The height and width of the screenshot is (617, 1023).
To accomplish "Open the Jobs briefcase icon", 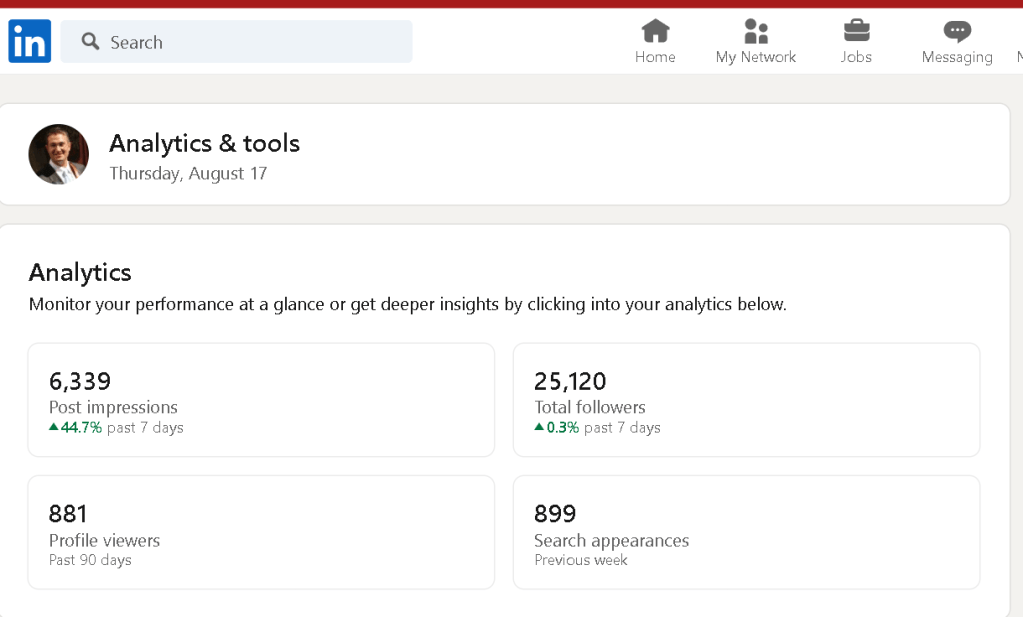I will pyautogui.click(x=856, y=31).
